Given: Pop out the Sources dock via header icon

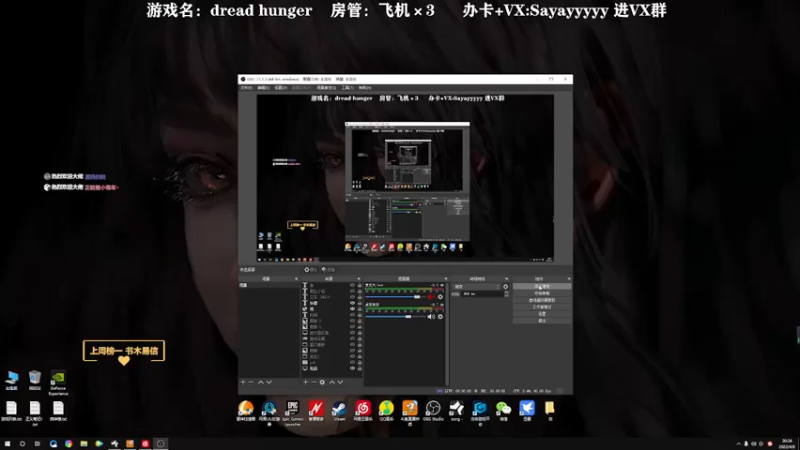Looking at the screenshot, I should pos(359,279).
